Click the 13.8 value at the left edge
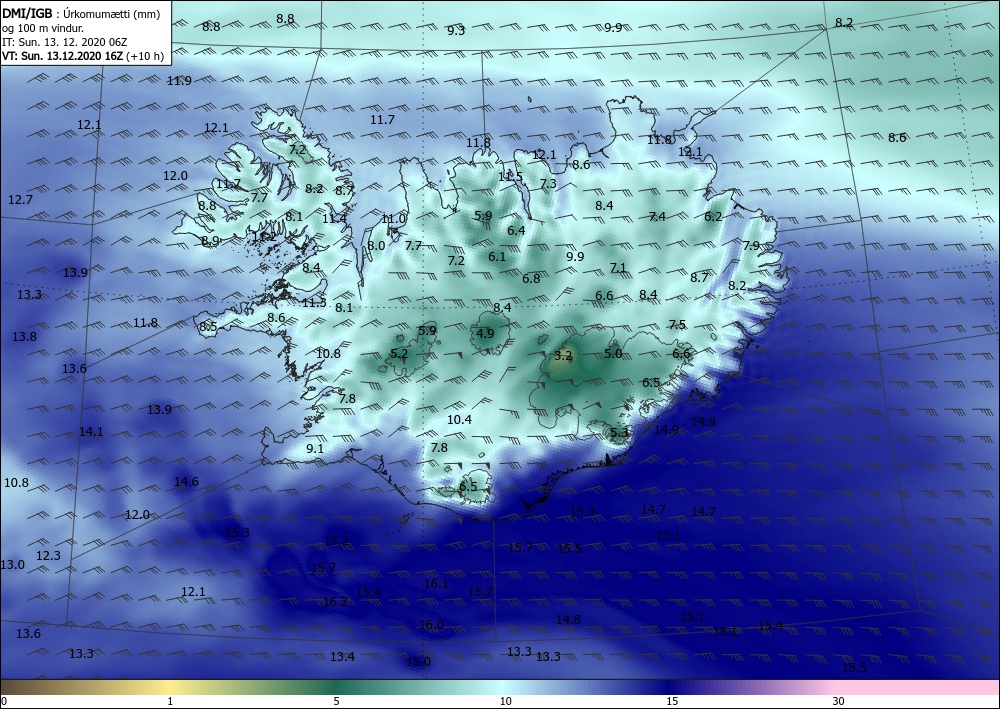Viewport: 1000px width, 709px height. 24,336
